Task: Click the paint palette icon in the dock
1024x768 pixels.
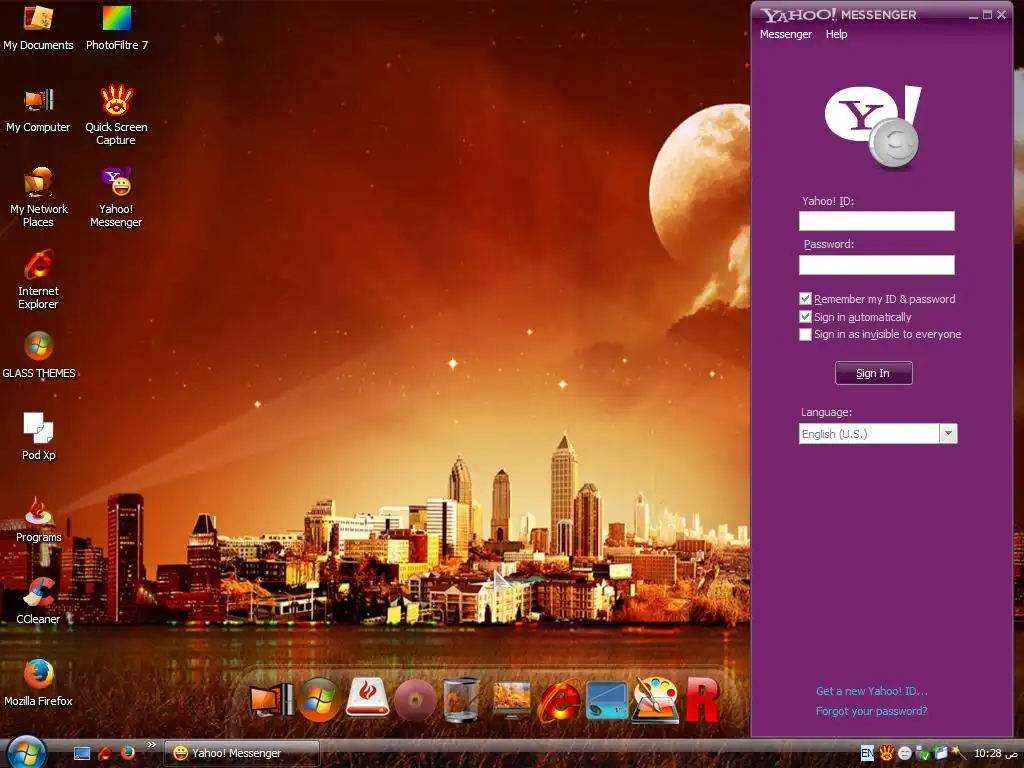Action: 654,700
